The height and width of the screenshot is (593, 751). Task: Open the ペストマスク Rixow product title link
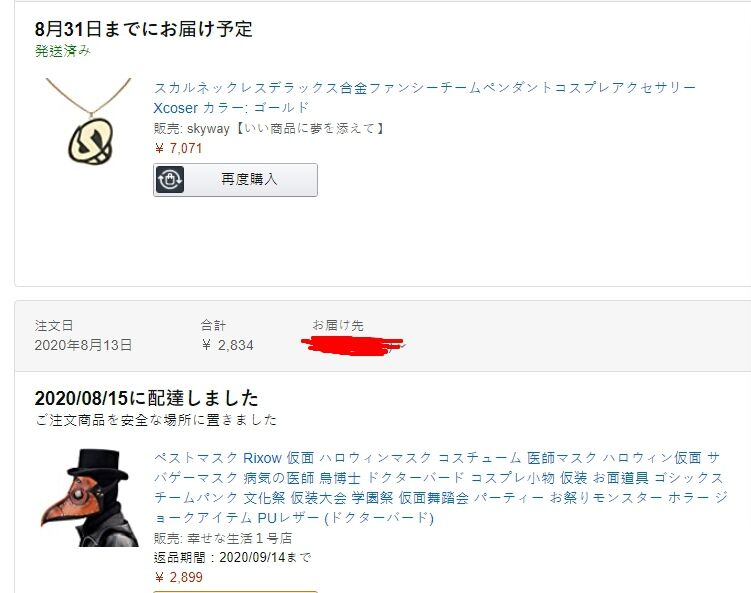click(440, 488)
